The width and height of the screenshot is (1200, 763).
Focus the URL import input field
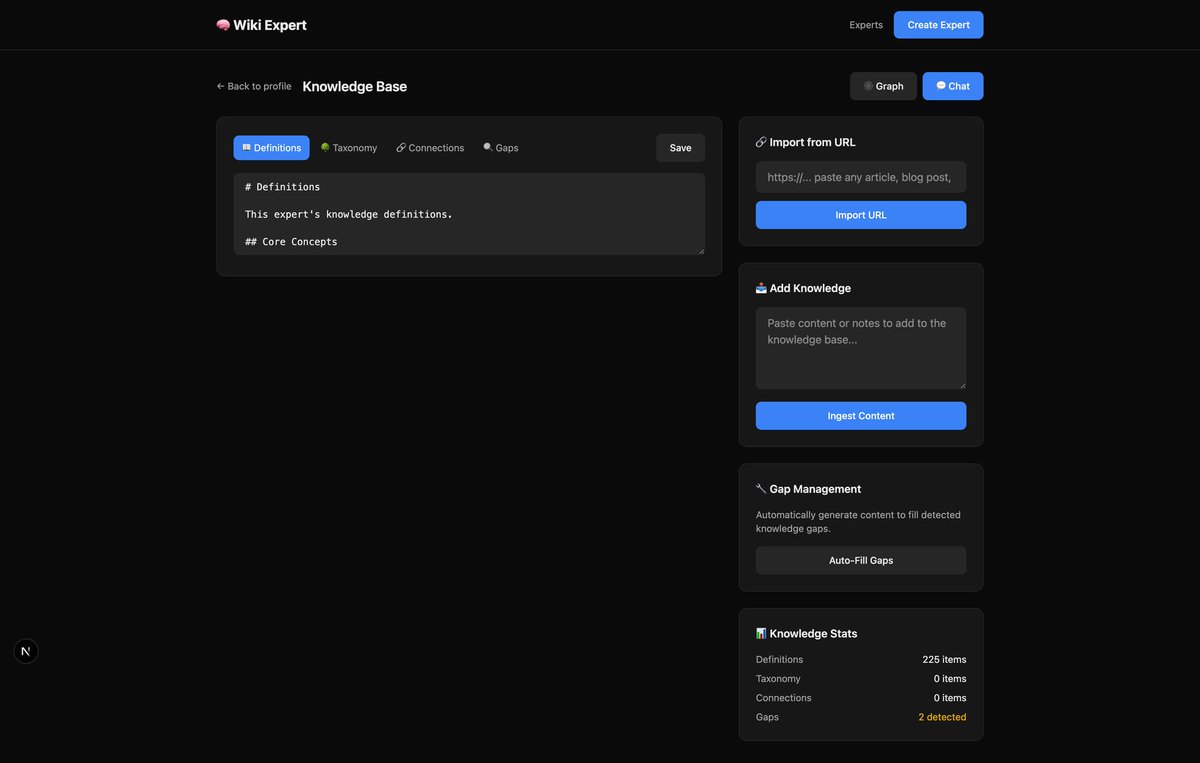[861, 177]
